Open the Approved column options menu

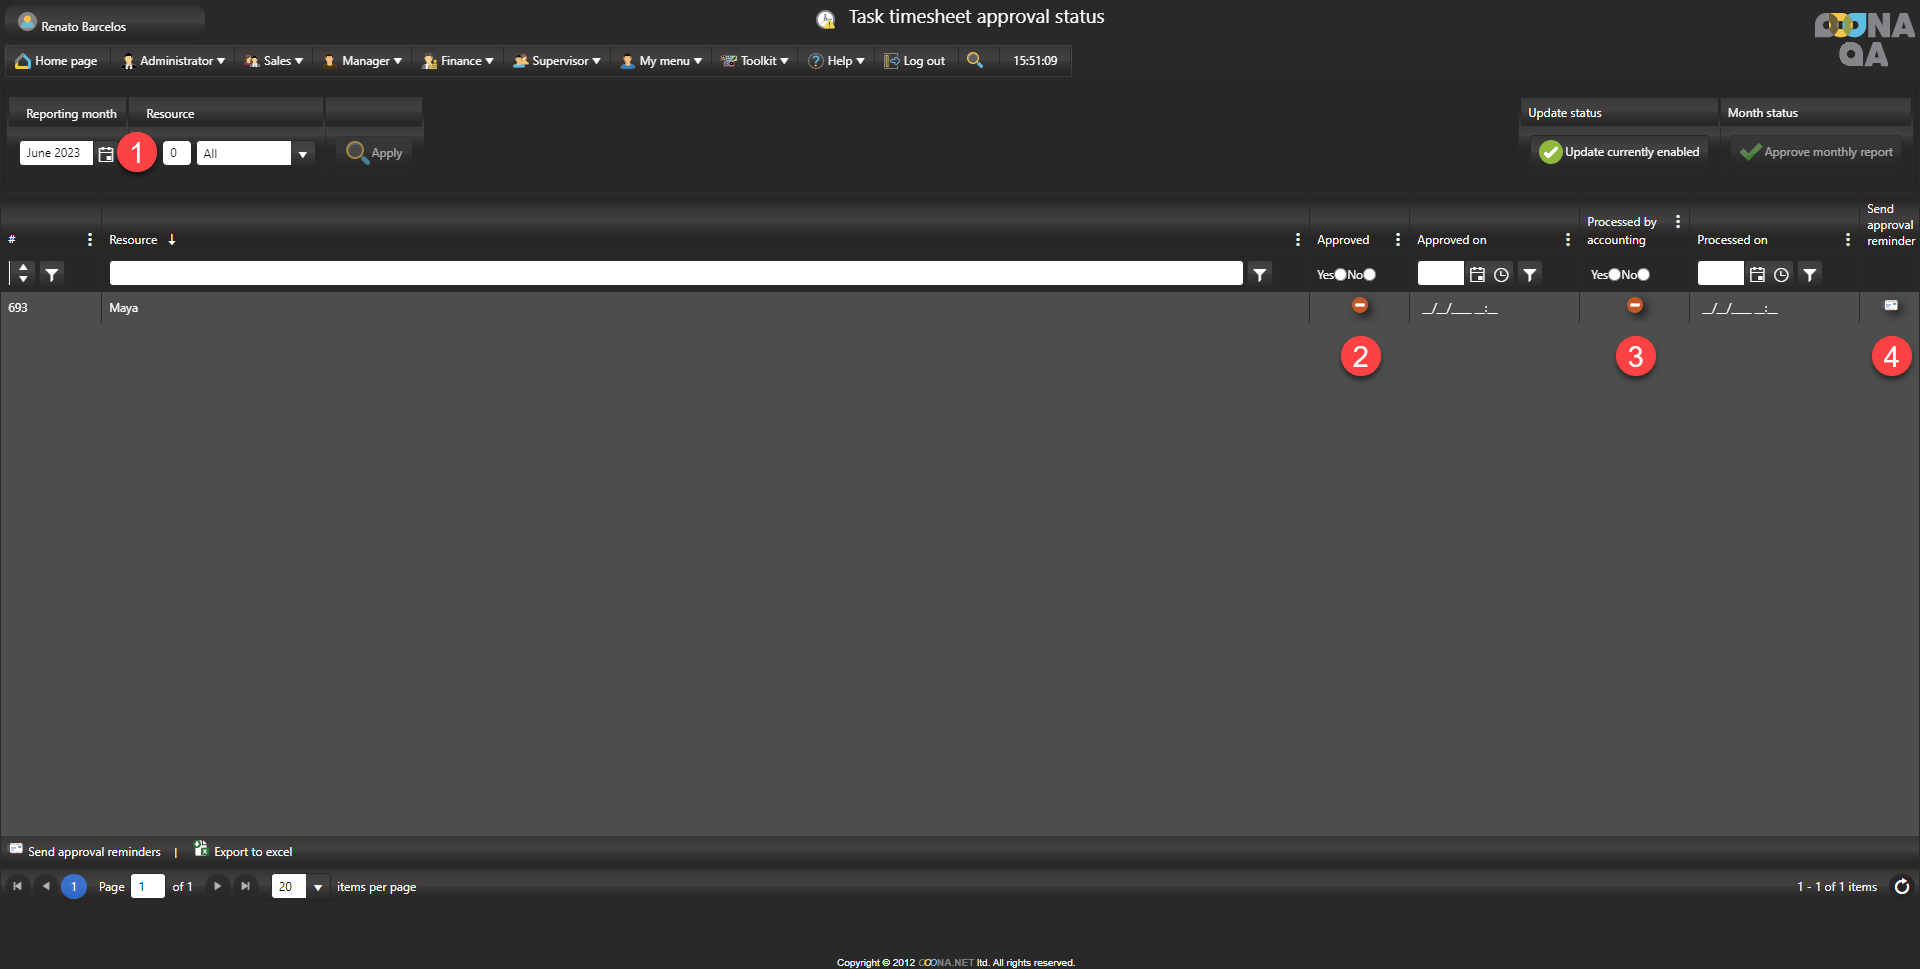1397,240
